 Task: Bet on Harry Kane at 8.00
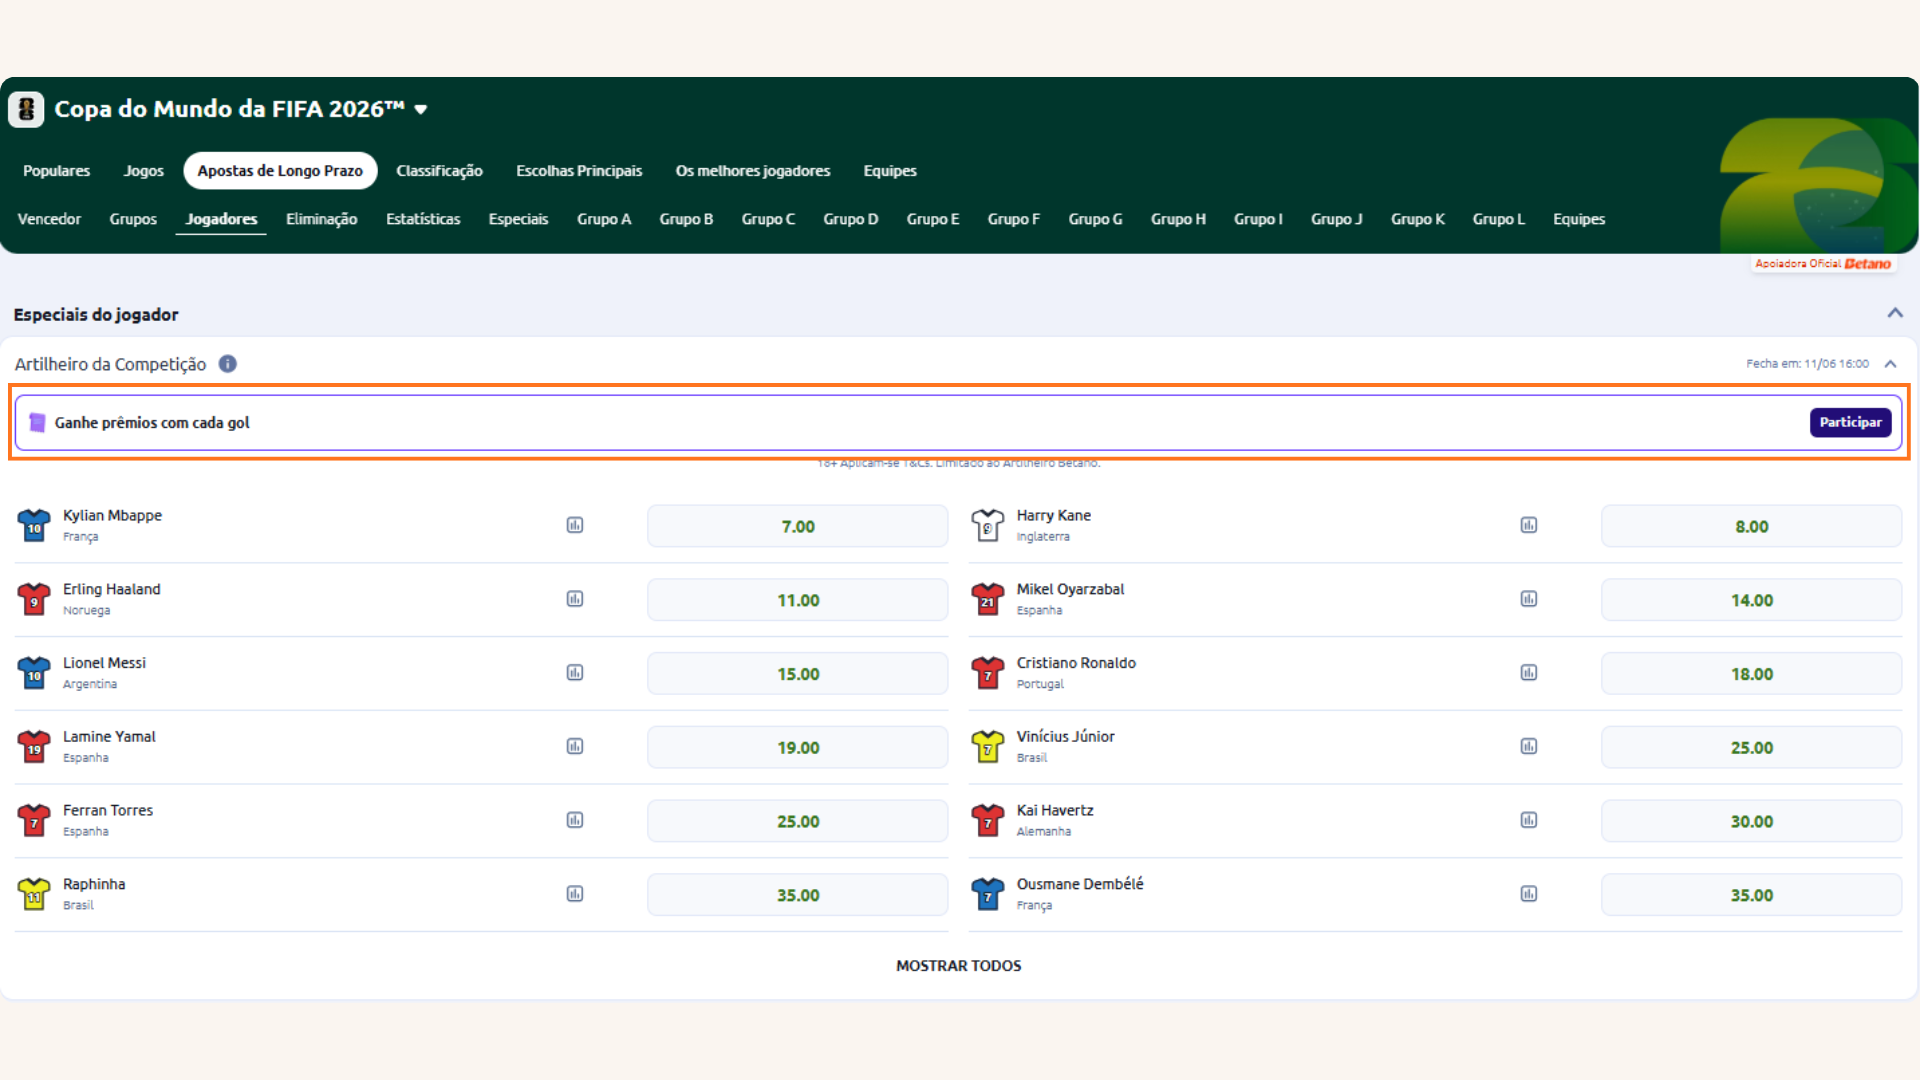1752,526
